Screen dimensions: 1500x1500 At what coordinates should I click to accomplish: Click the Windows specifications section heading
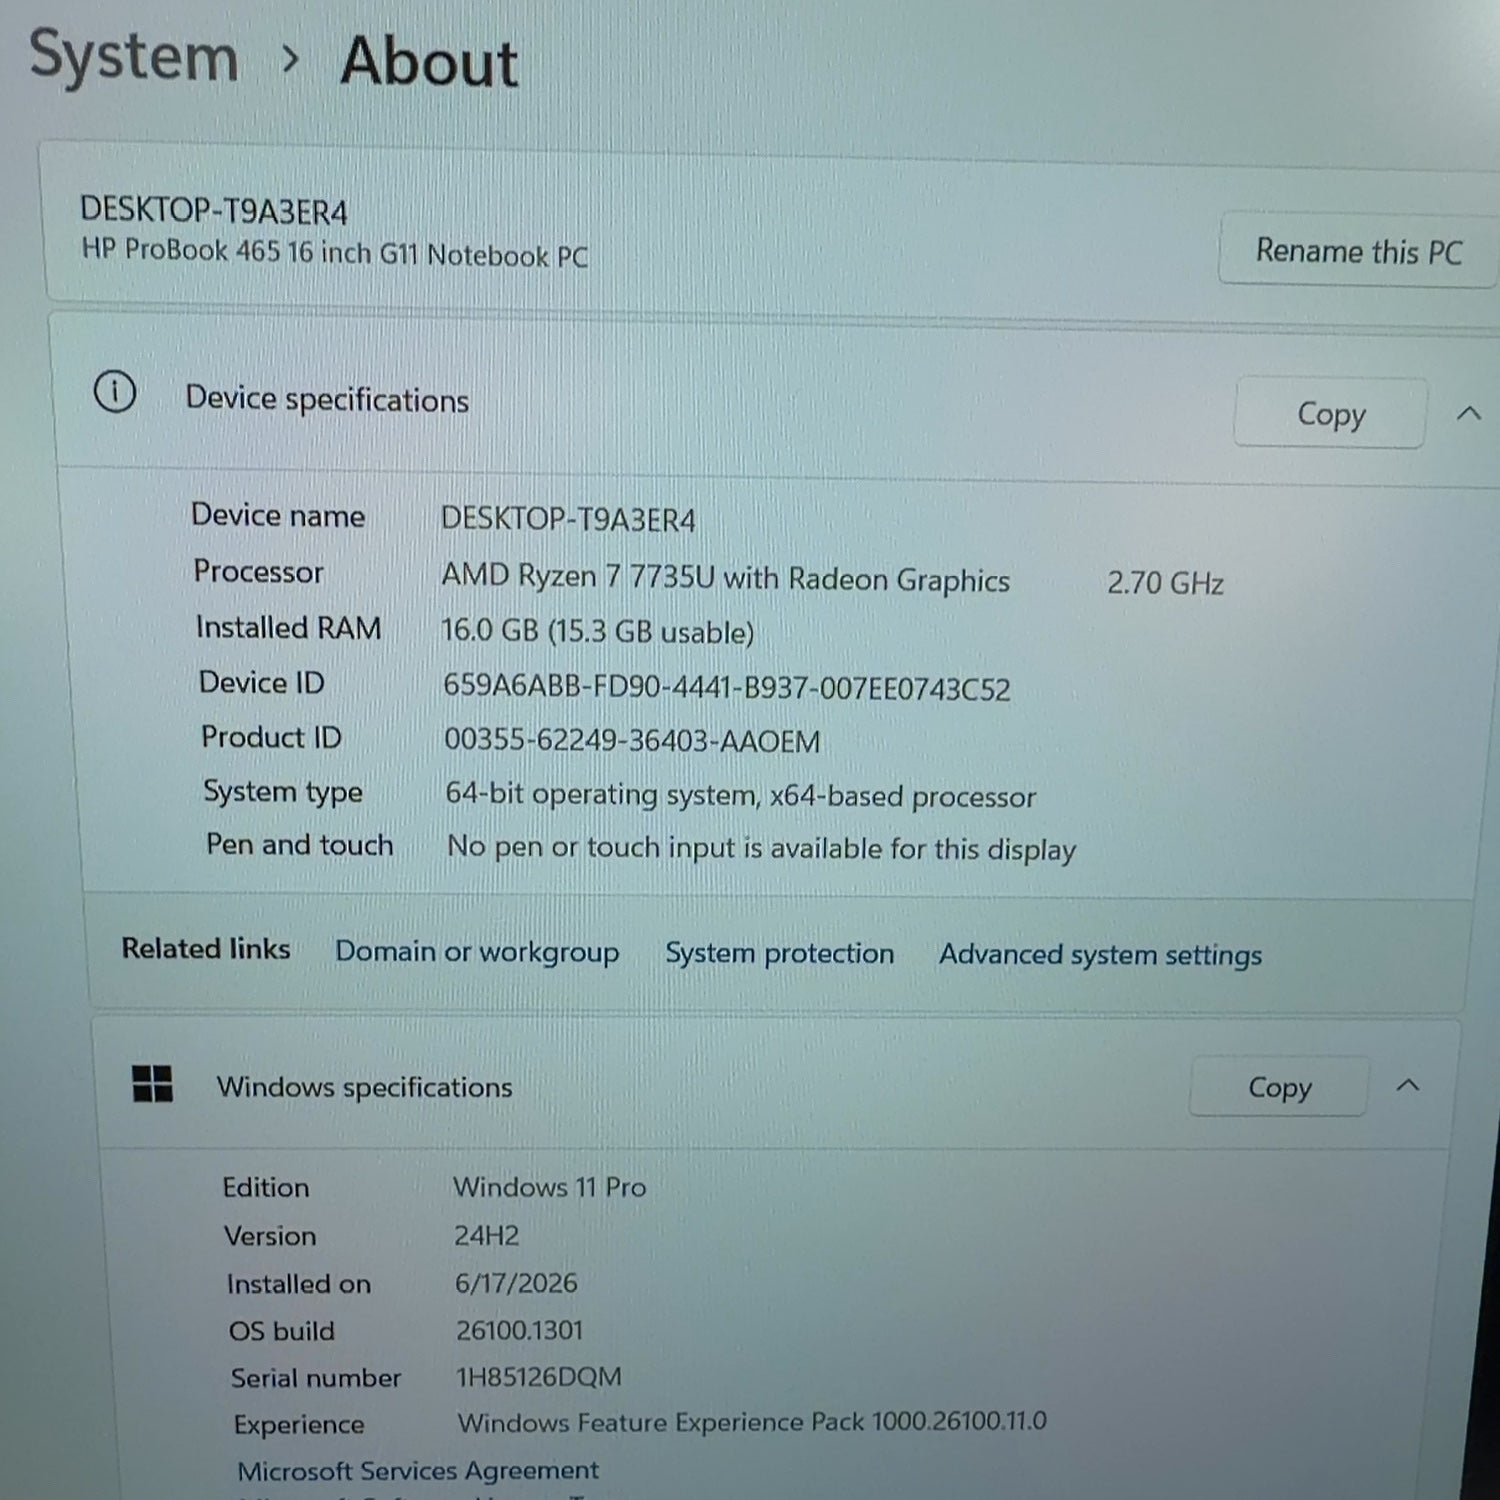[x=364, y=1086]
